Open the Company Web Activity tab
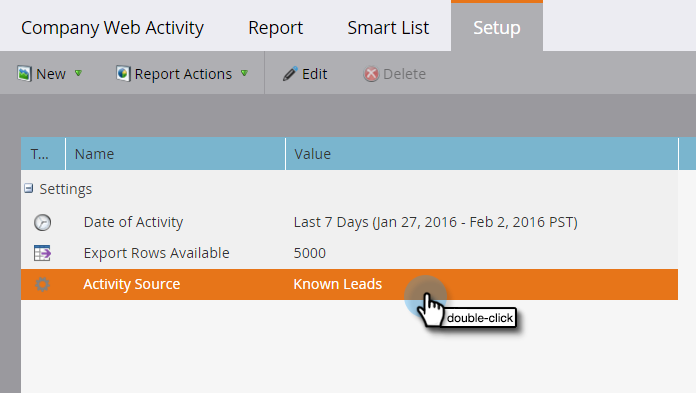Screen dimensions: 696x393 pyautogui.click(x=112, y=28)
